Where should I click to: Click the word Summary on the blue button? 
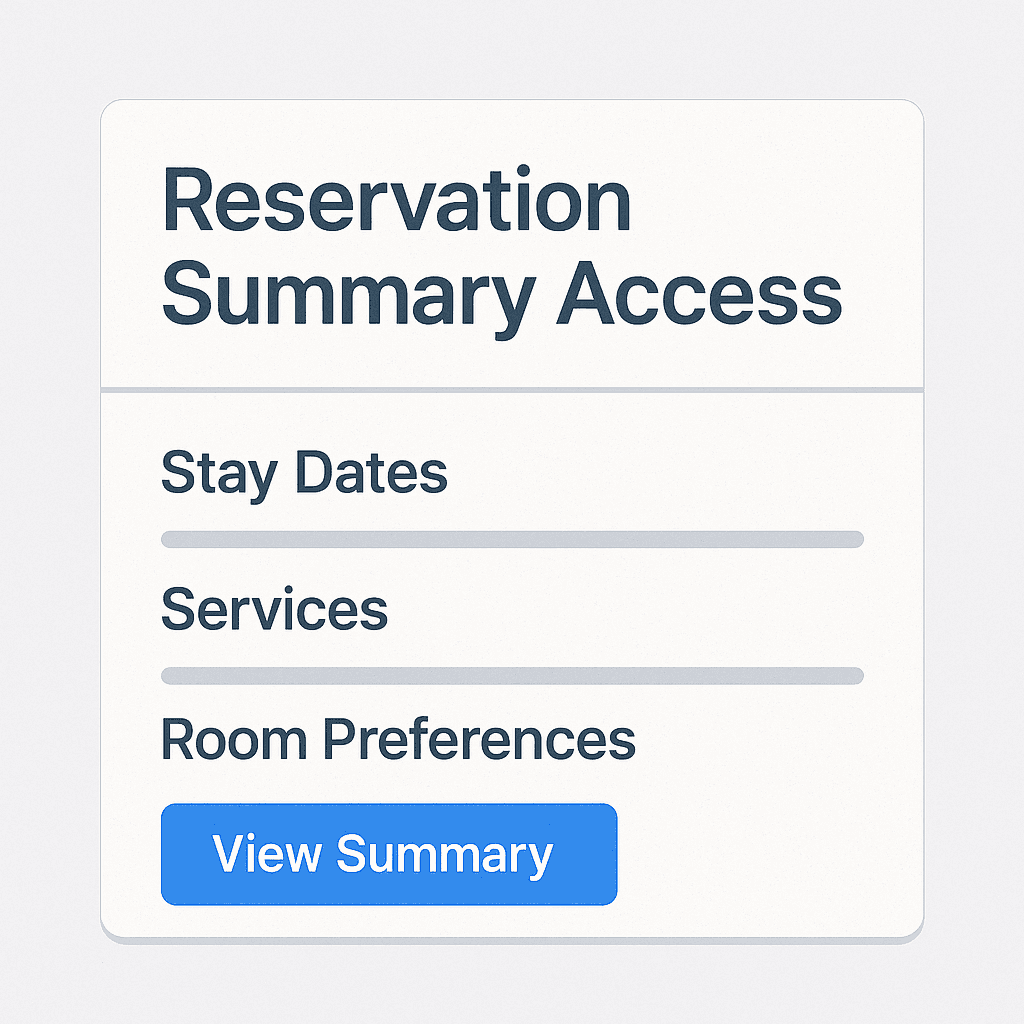[444, 855]
